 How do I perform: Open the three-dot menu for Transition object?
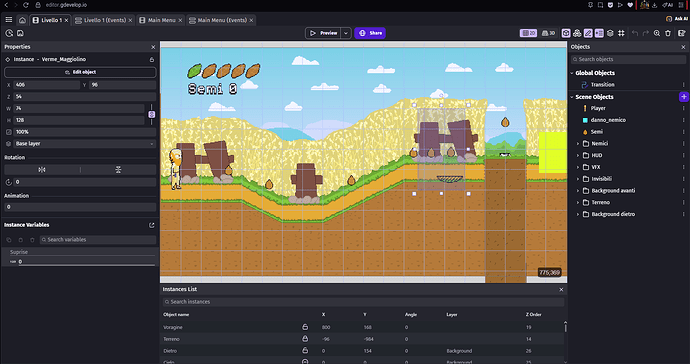[683, 85]
